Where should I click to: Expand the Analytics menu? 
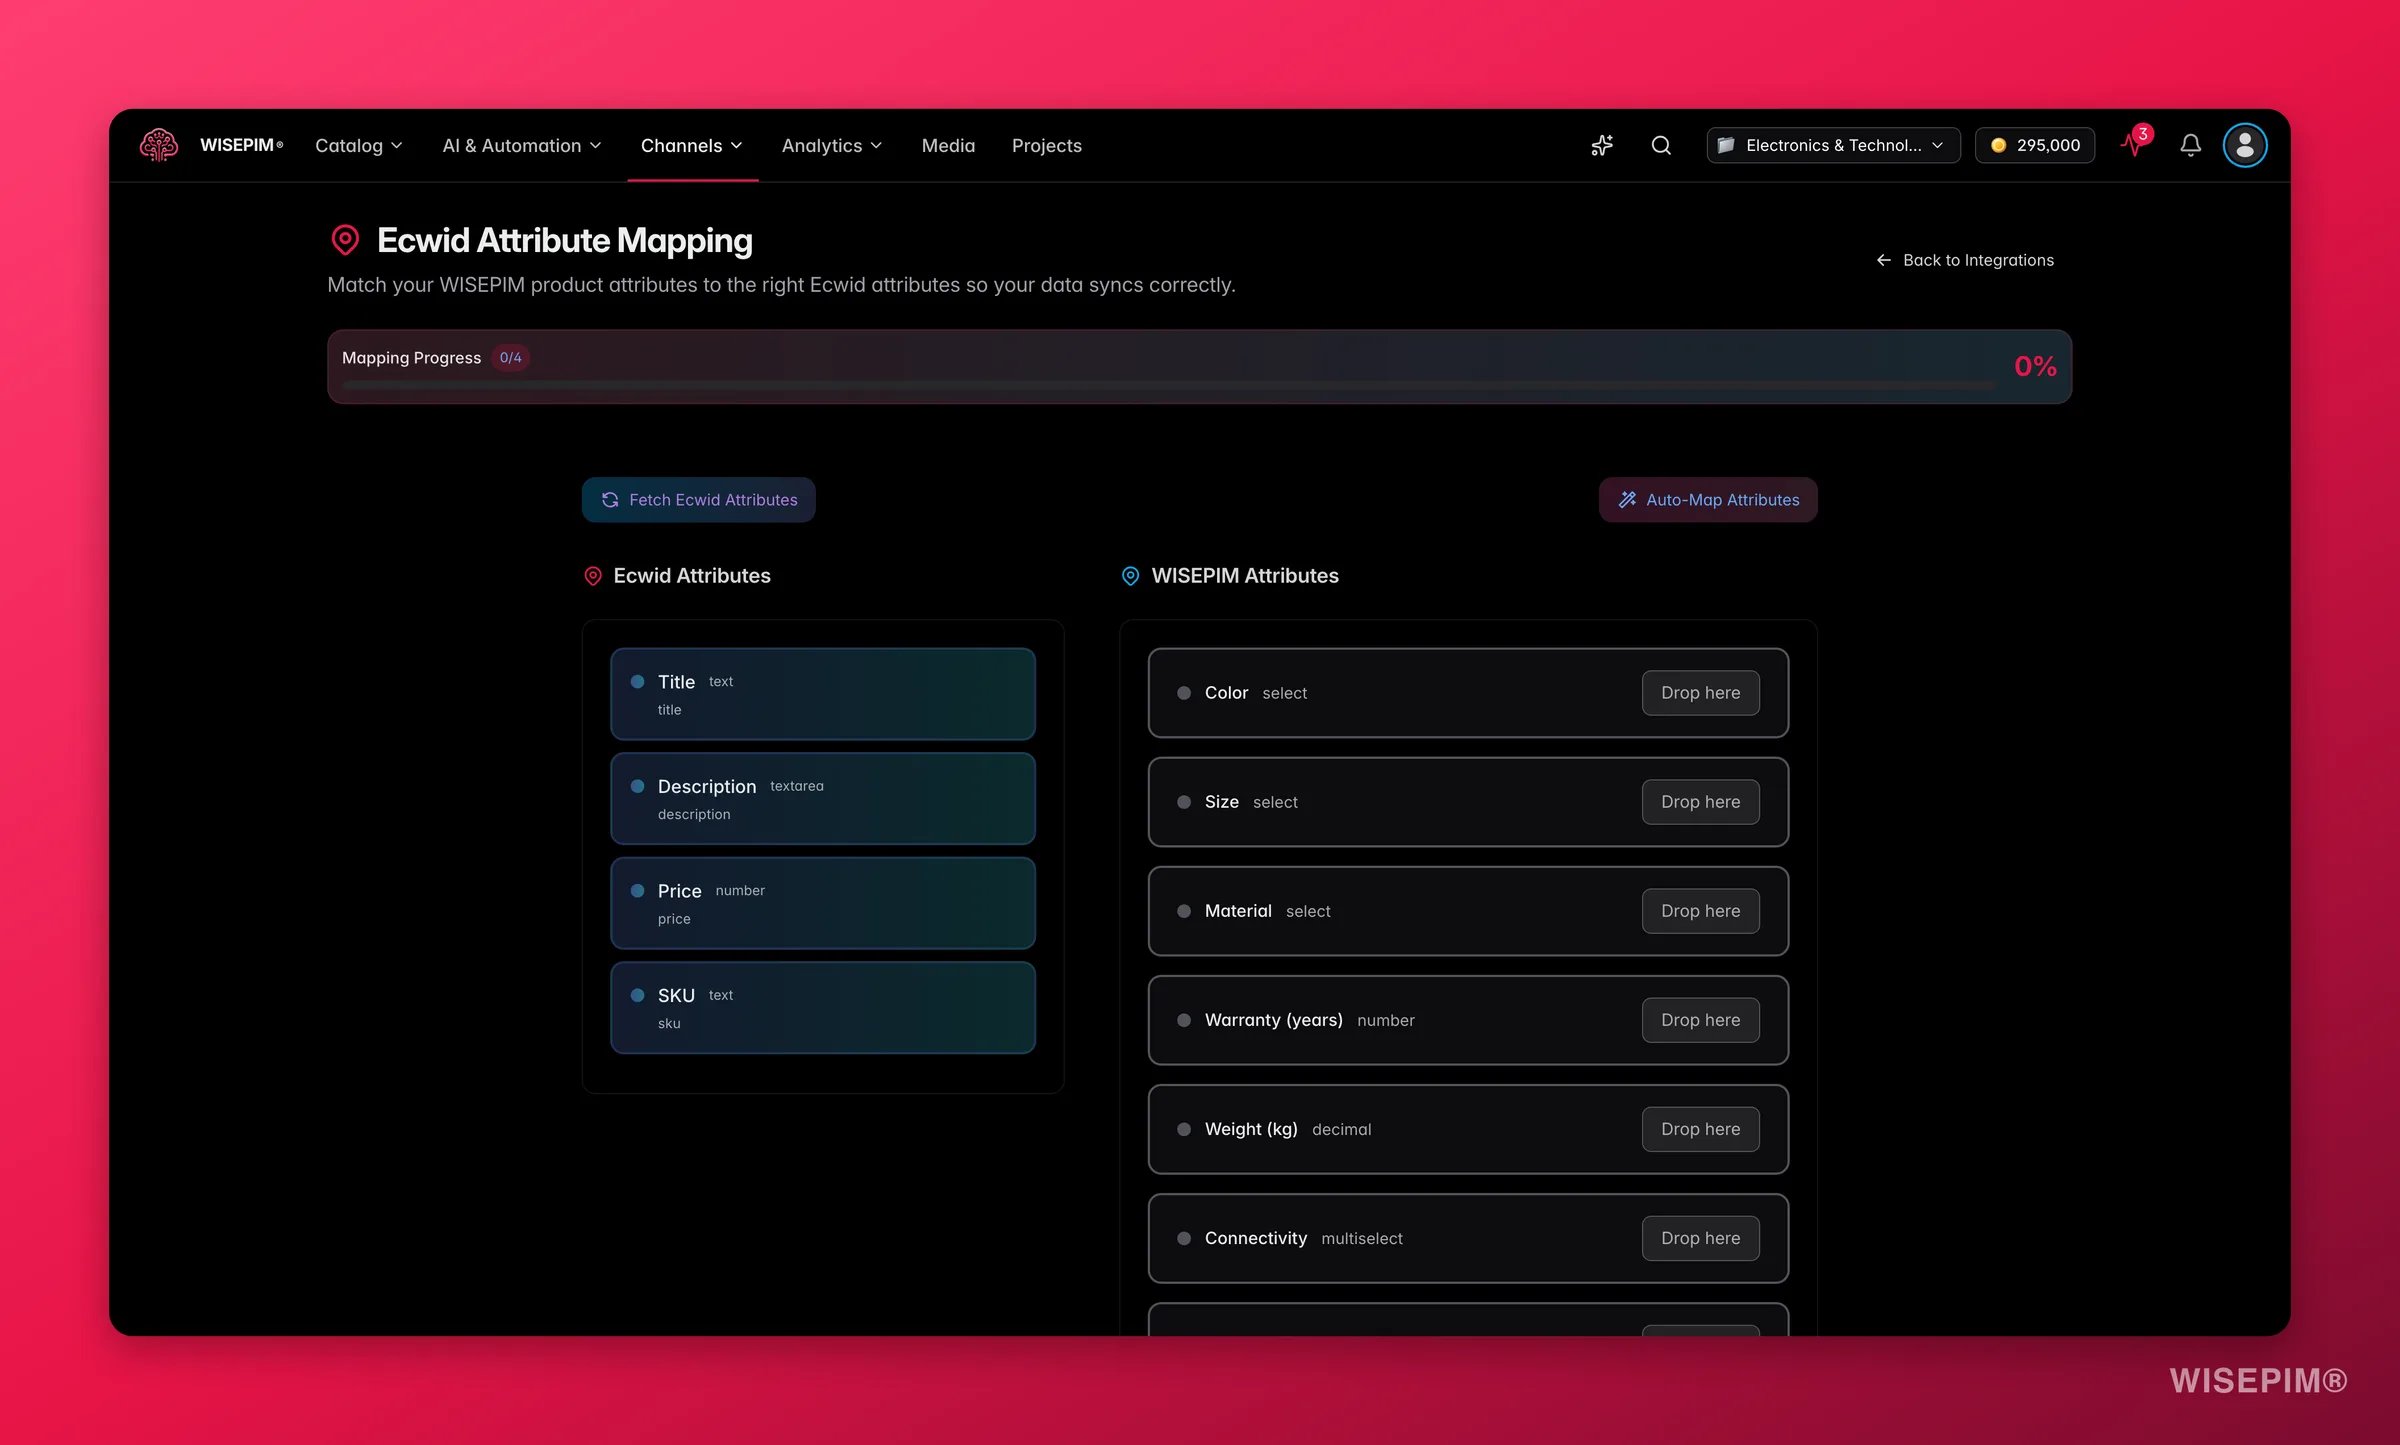pyautogui.click(x=832, y=146)
